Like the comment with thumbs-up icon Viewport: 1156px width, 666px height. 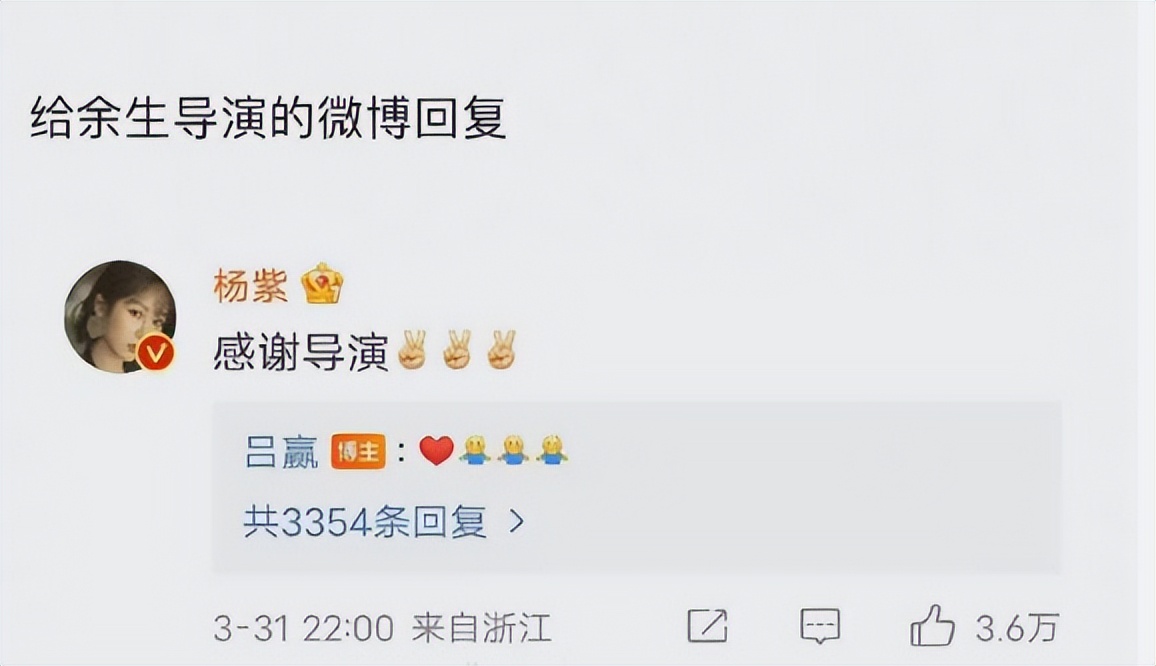pos(932,625)
